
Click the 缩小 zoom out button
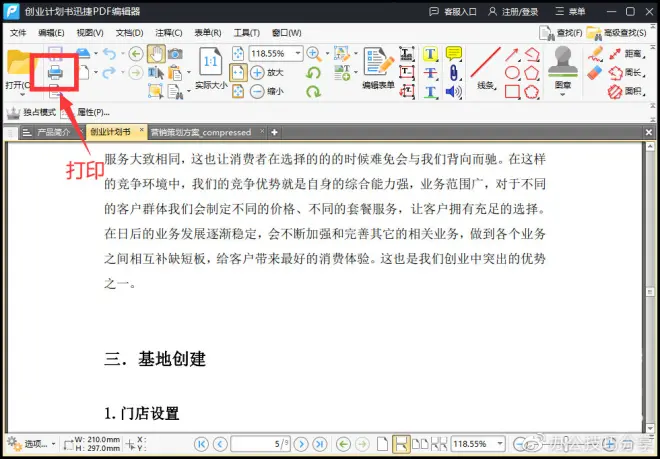click(x=267, y=91)
